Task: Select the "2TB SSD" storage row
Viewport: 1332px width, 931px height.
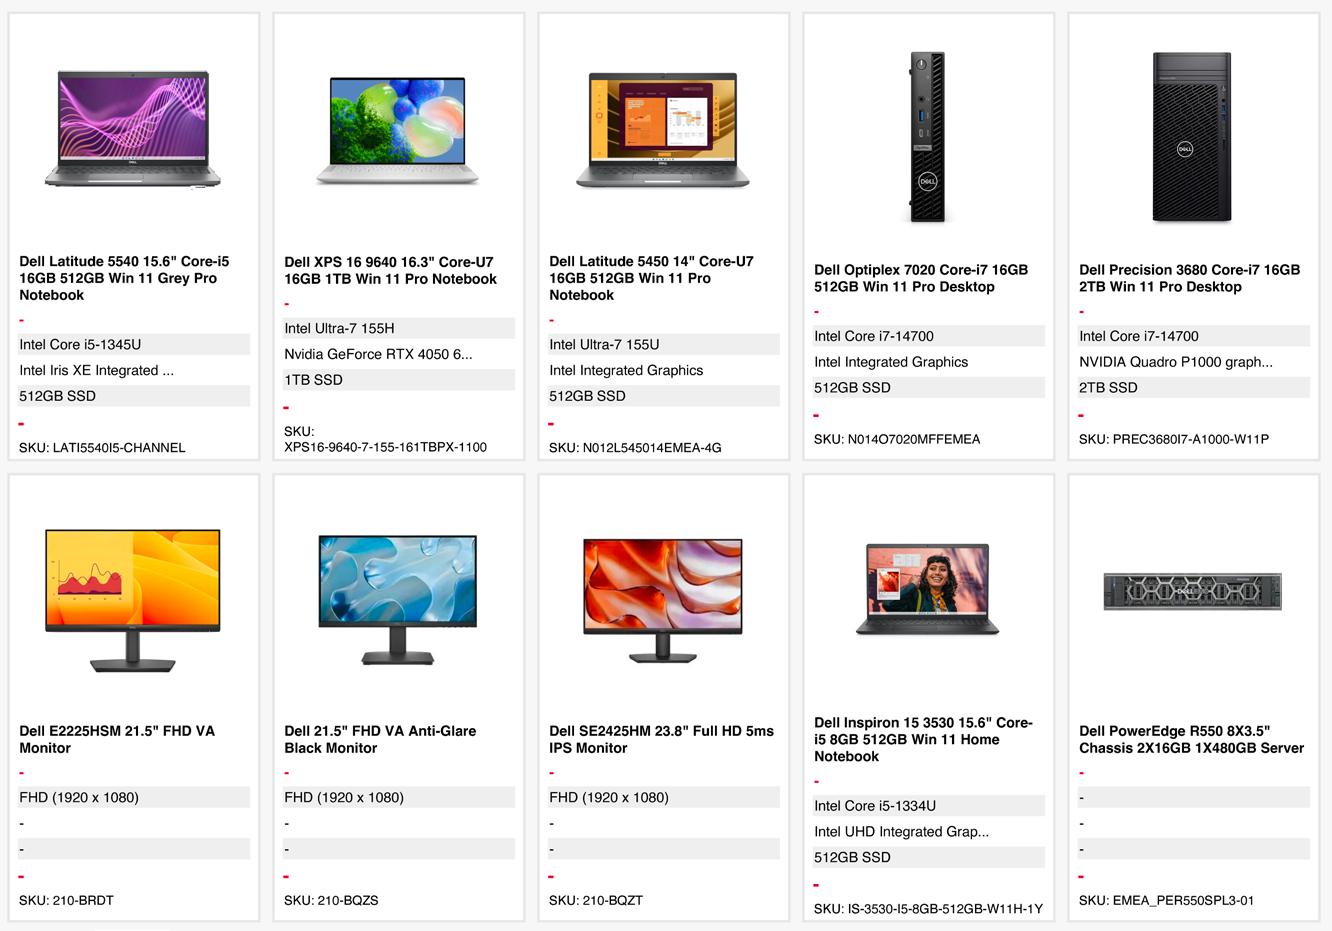Action: tap(1194, 388)
